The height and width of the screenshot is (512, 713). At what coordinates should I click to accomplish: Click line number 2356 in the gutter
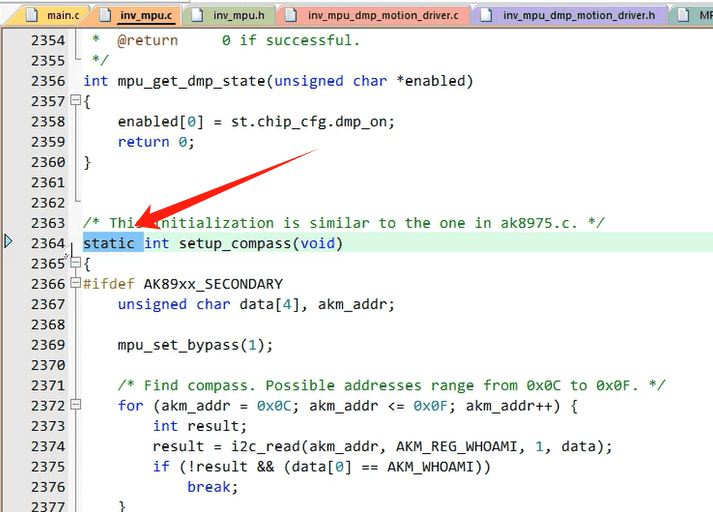(48, 81)
